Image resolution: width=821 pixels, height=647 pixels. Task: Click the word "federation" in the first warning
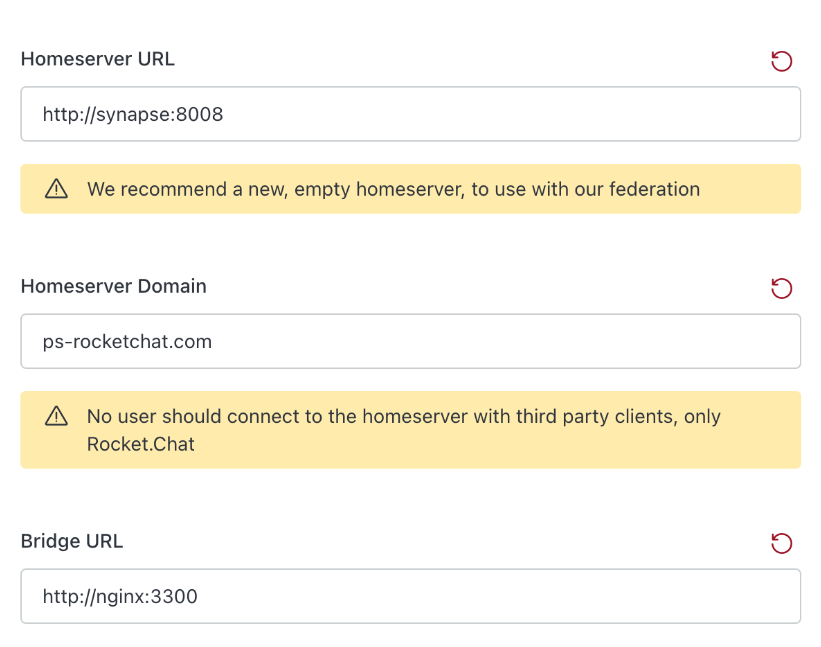pos(651,189)
